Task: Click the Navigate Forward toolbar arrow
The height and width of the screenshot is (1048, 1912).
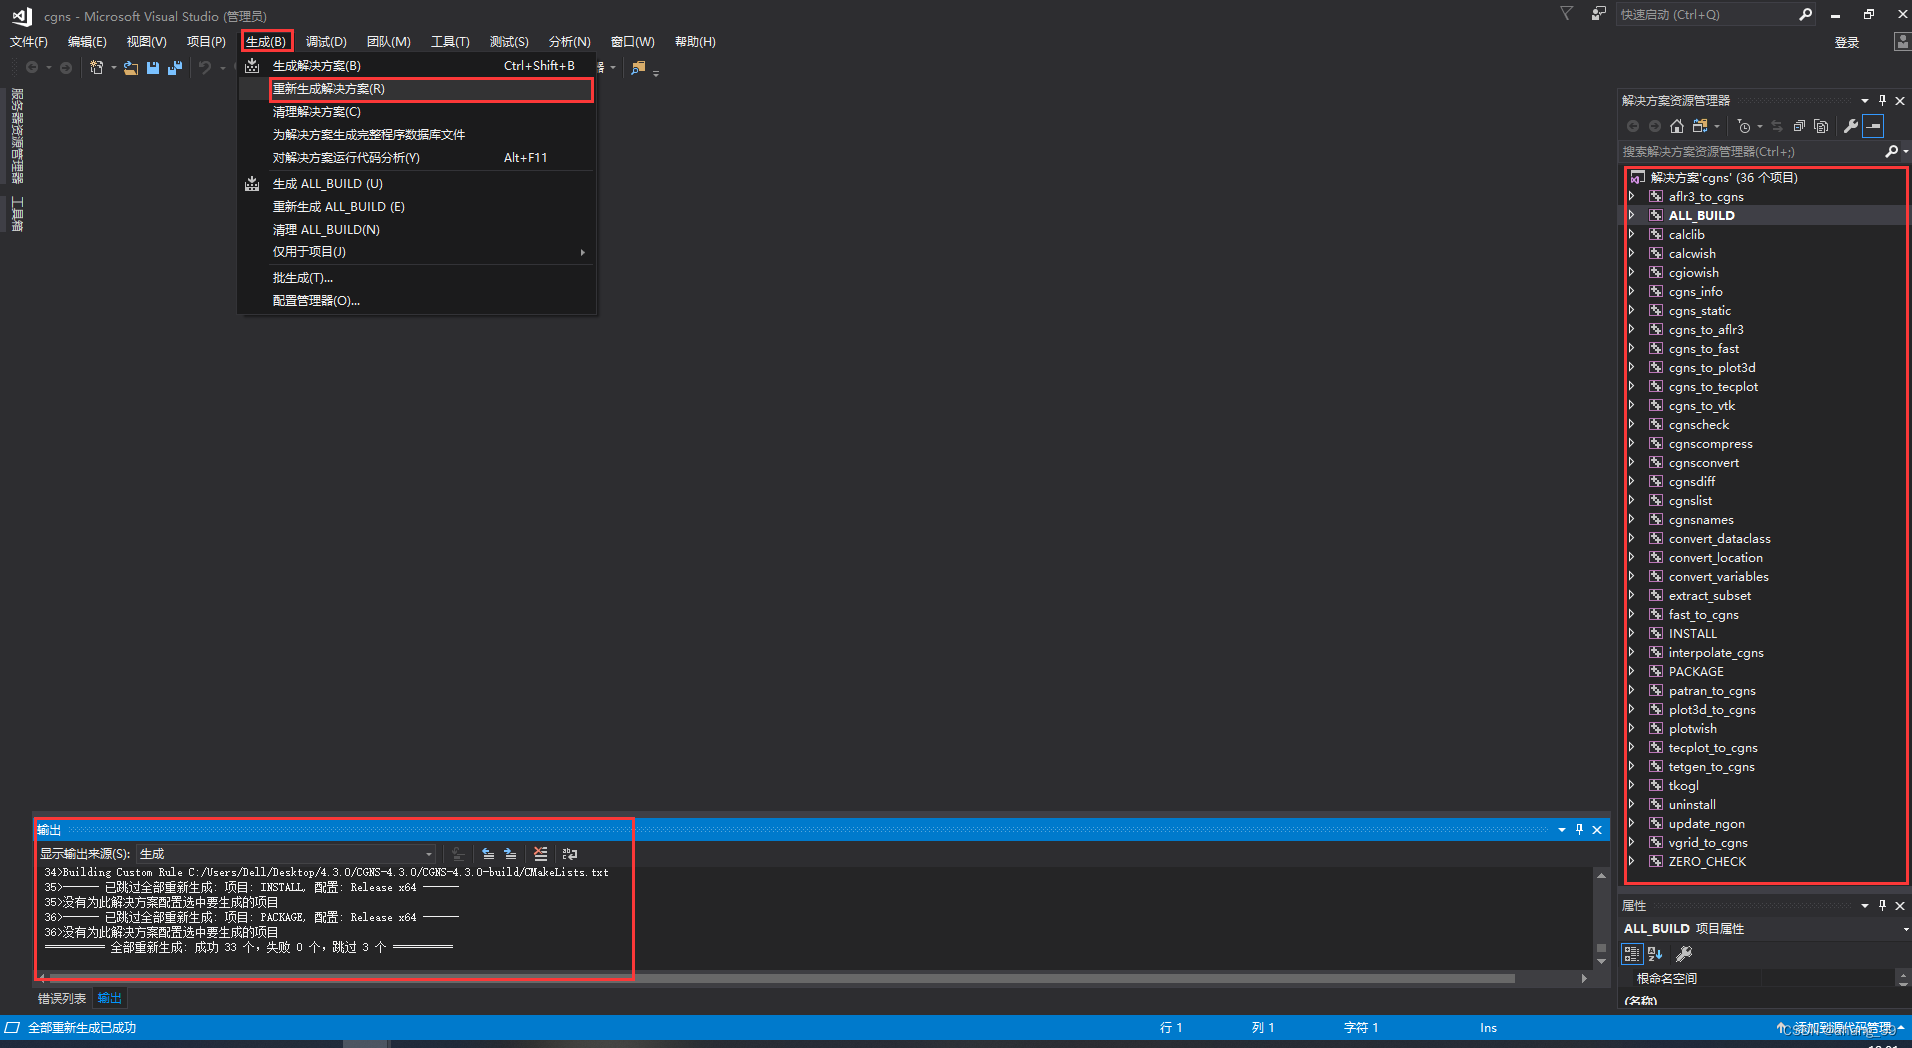Action: coord(66,67)
